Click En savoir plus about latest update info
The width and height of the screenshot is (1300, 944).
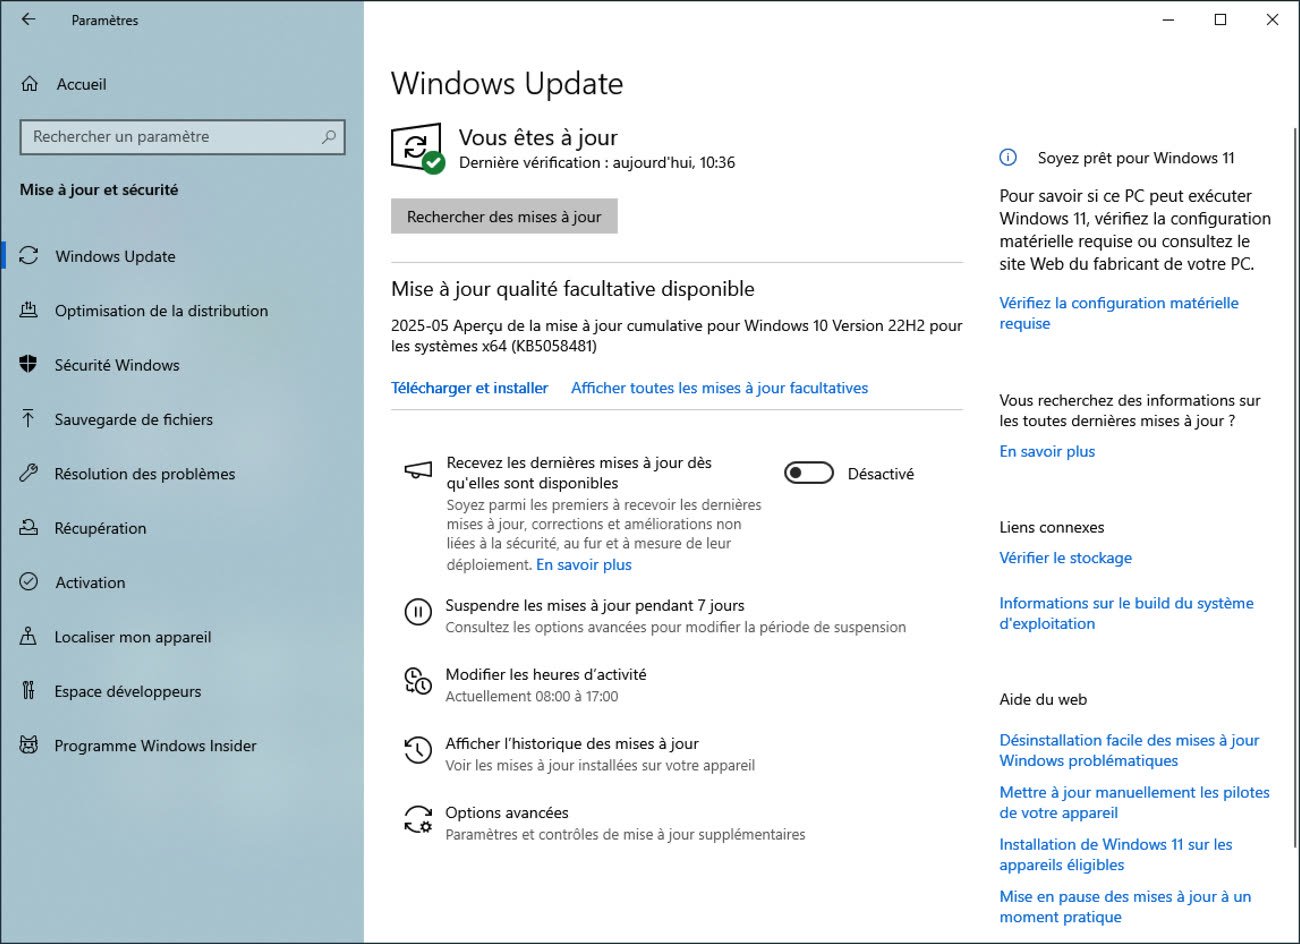pyautogui.click(x=1047, y=451)
